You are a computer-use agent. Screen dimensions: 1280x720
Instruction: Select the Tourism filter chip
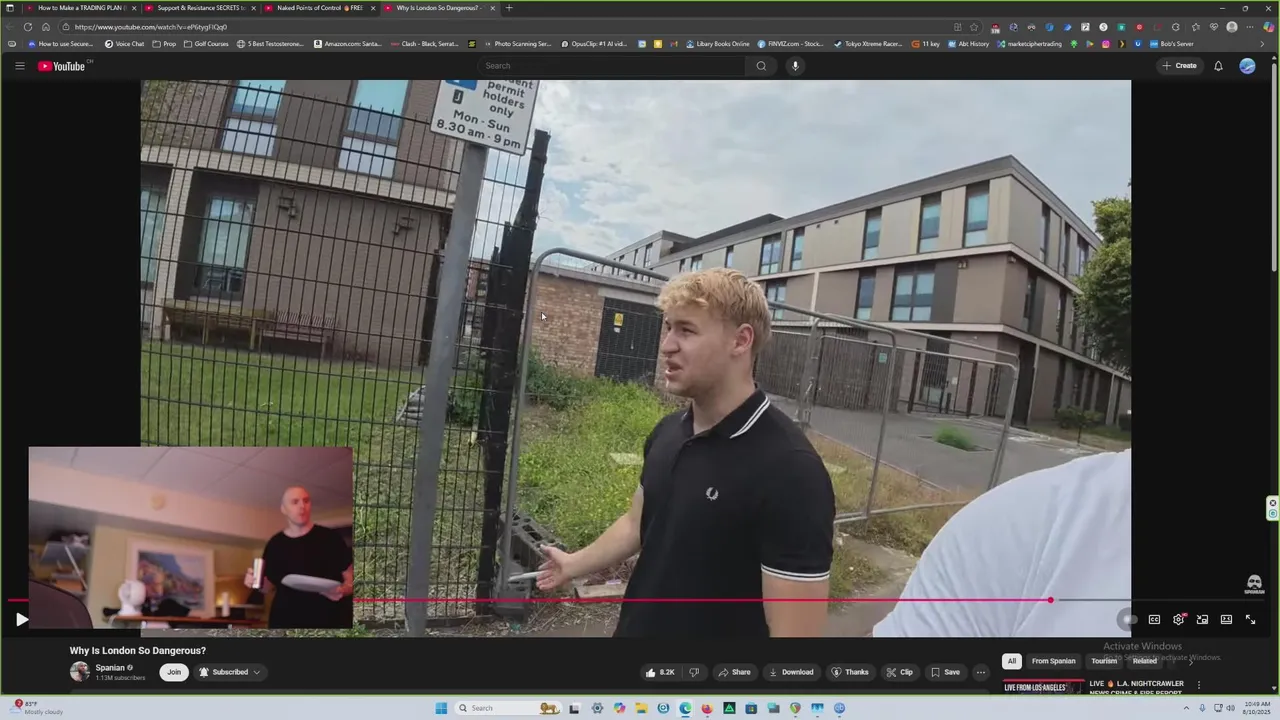pos(1104,661)
